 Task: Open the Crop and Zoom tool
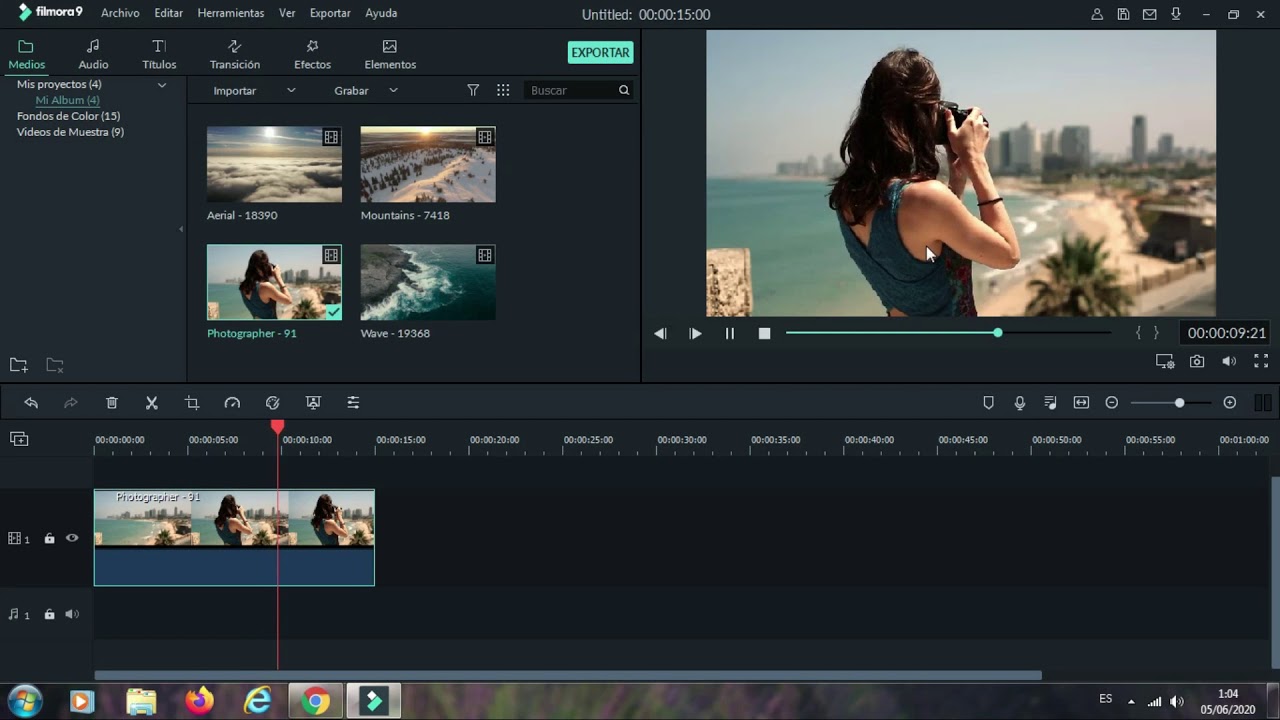192,403
